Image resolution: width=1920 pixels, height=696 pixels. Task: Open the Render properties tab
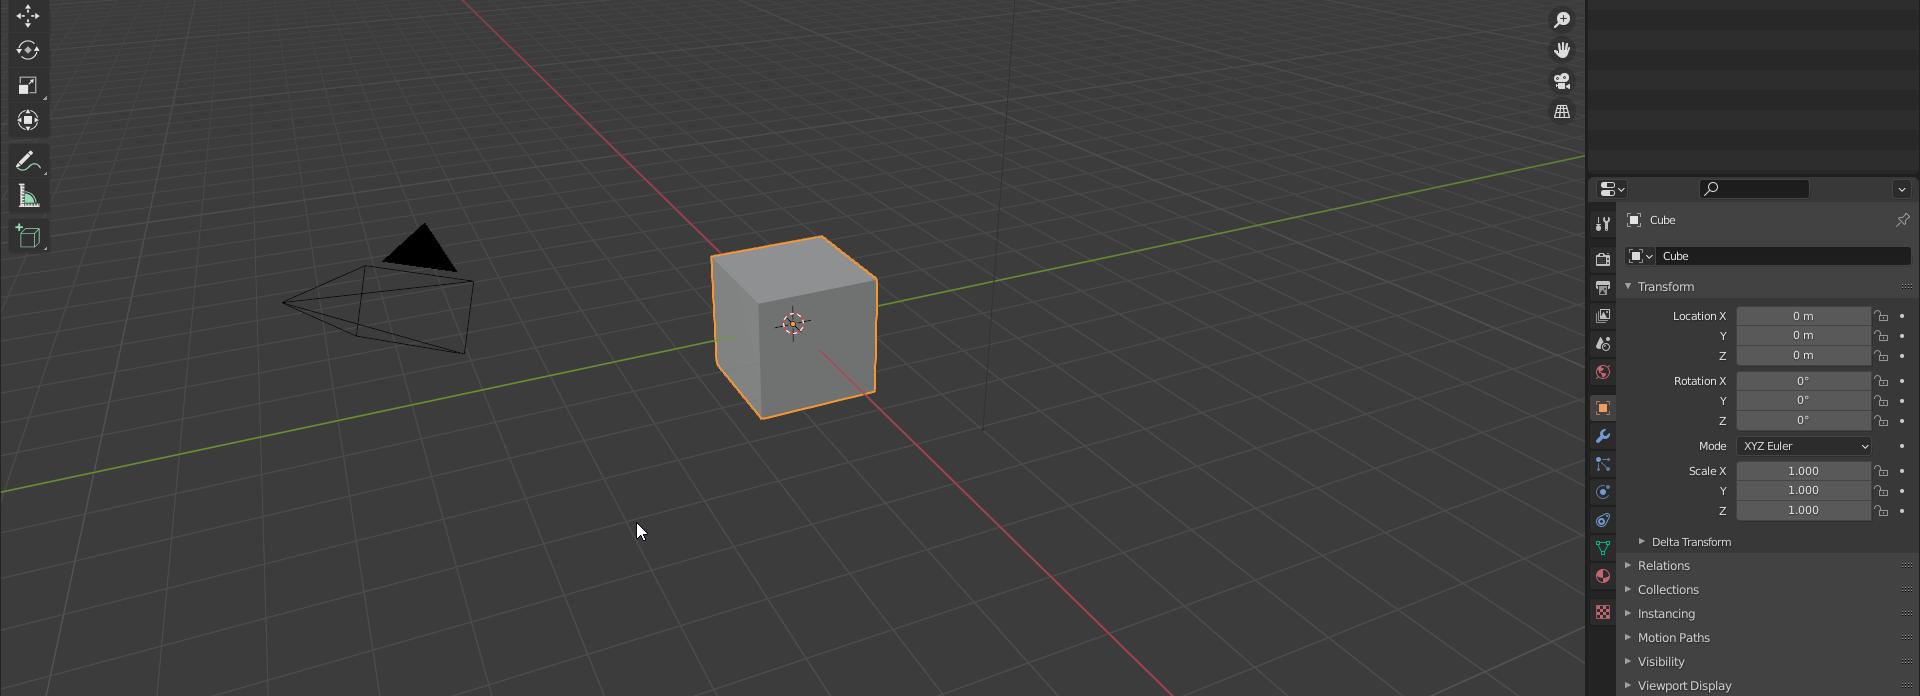pos(1603,260)
